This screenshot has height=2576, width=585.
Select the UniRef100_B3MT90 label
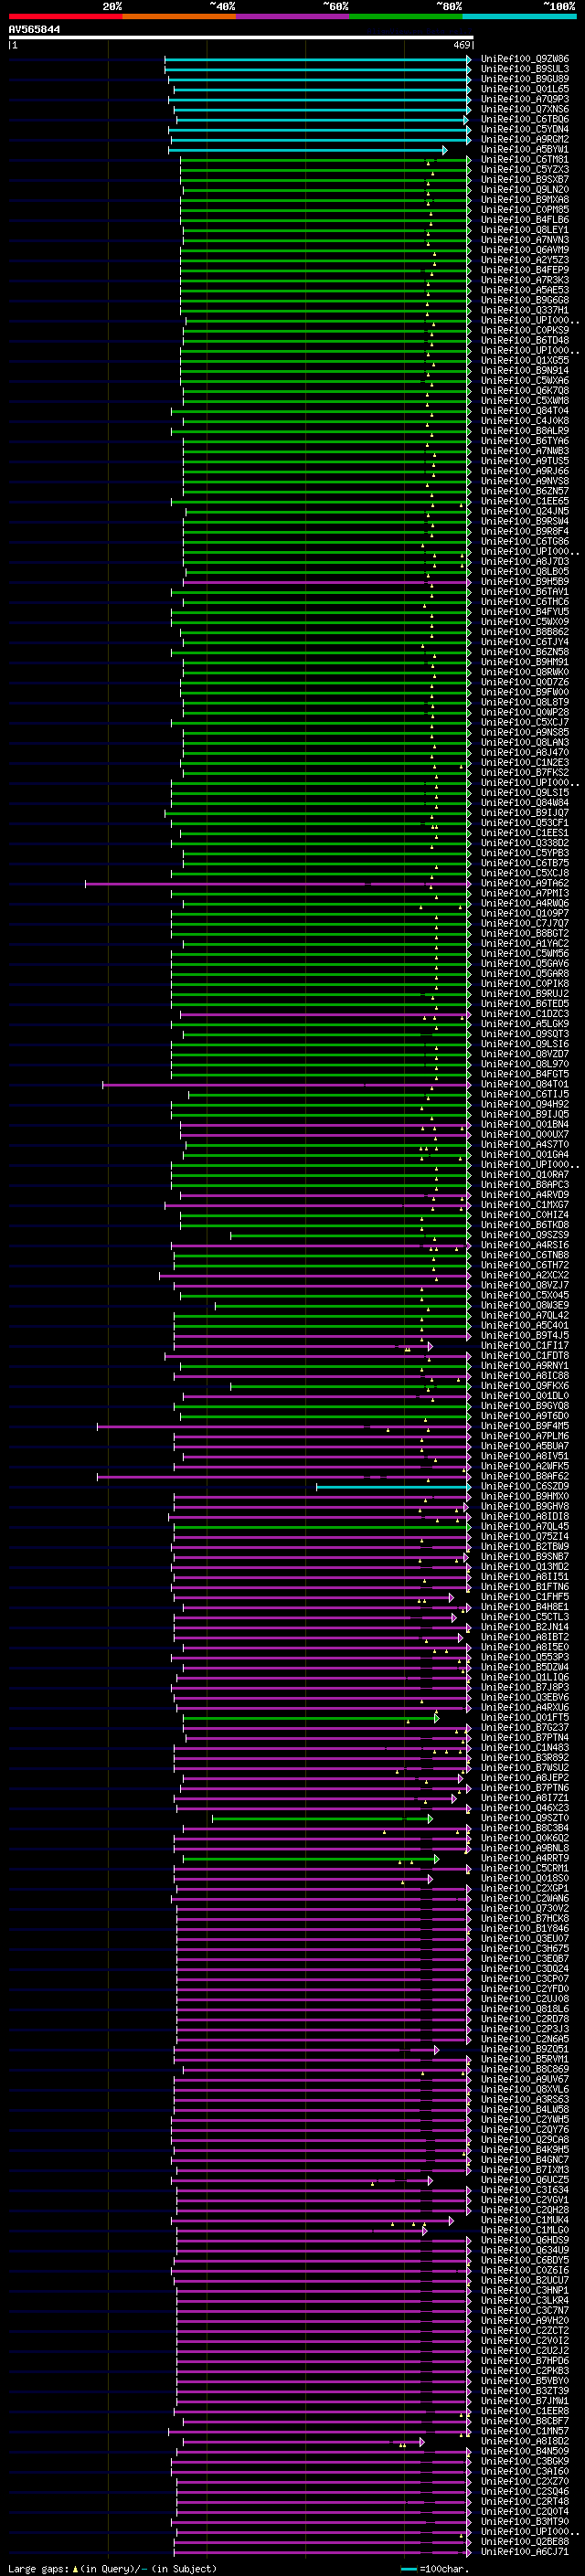tap(525, 2522)
